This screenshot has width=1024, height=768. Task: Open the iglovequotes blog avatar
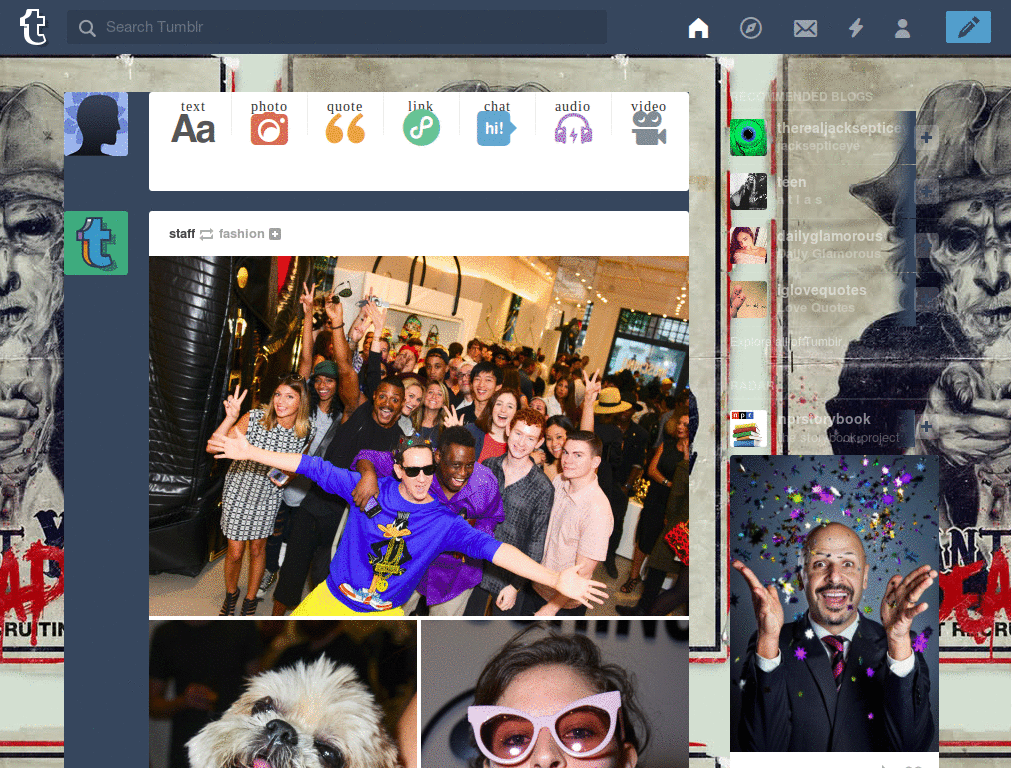click(748, 299)
